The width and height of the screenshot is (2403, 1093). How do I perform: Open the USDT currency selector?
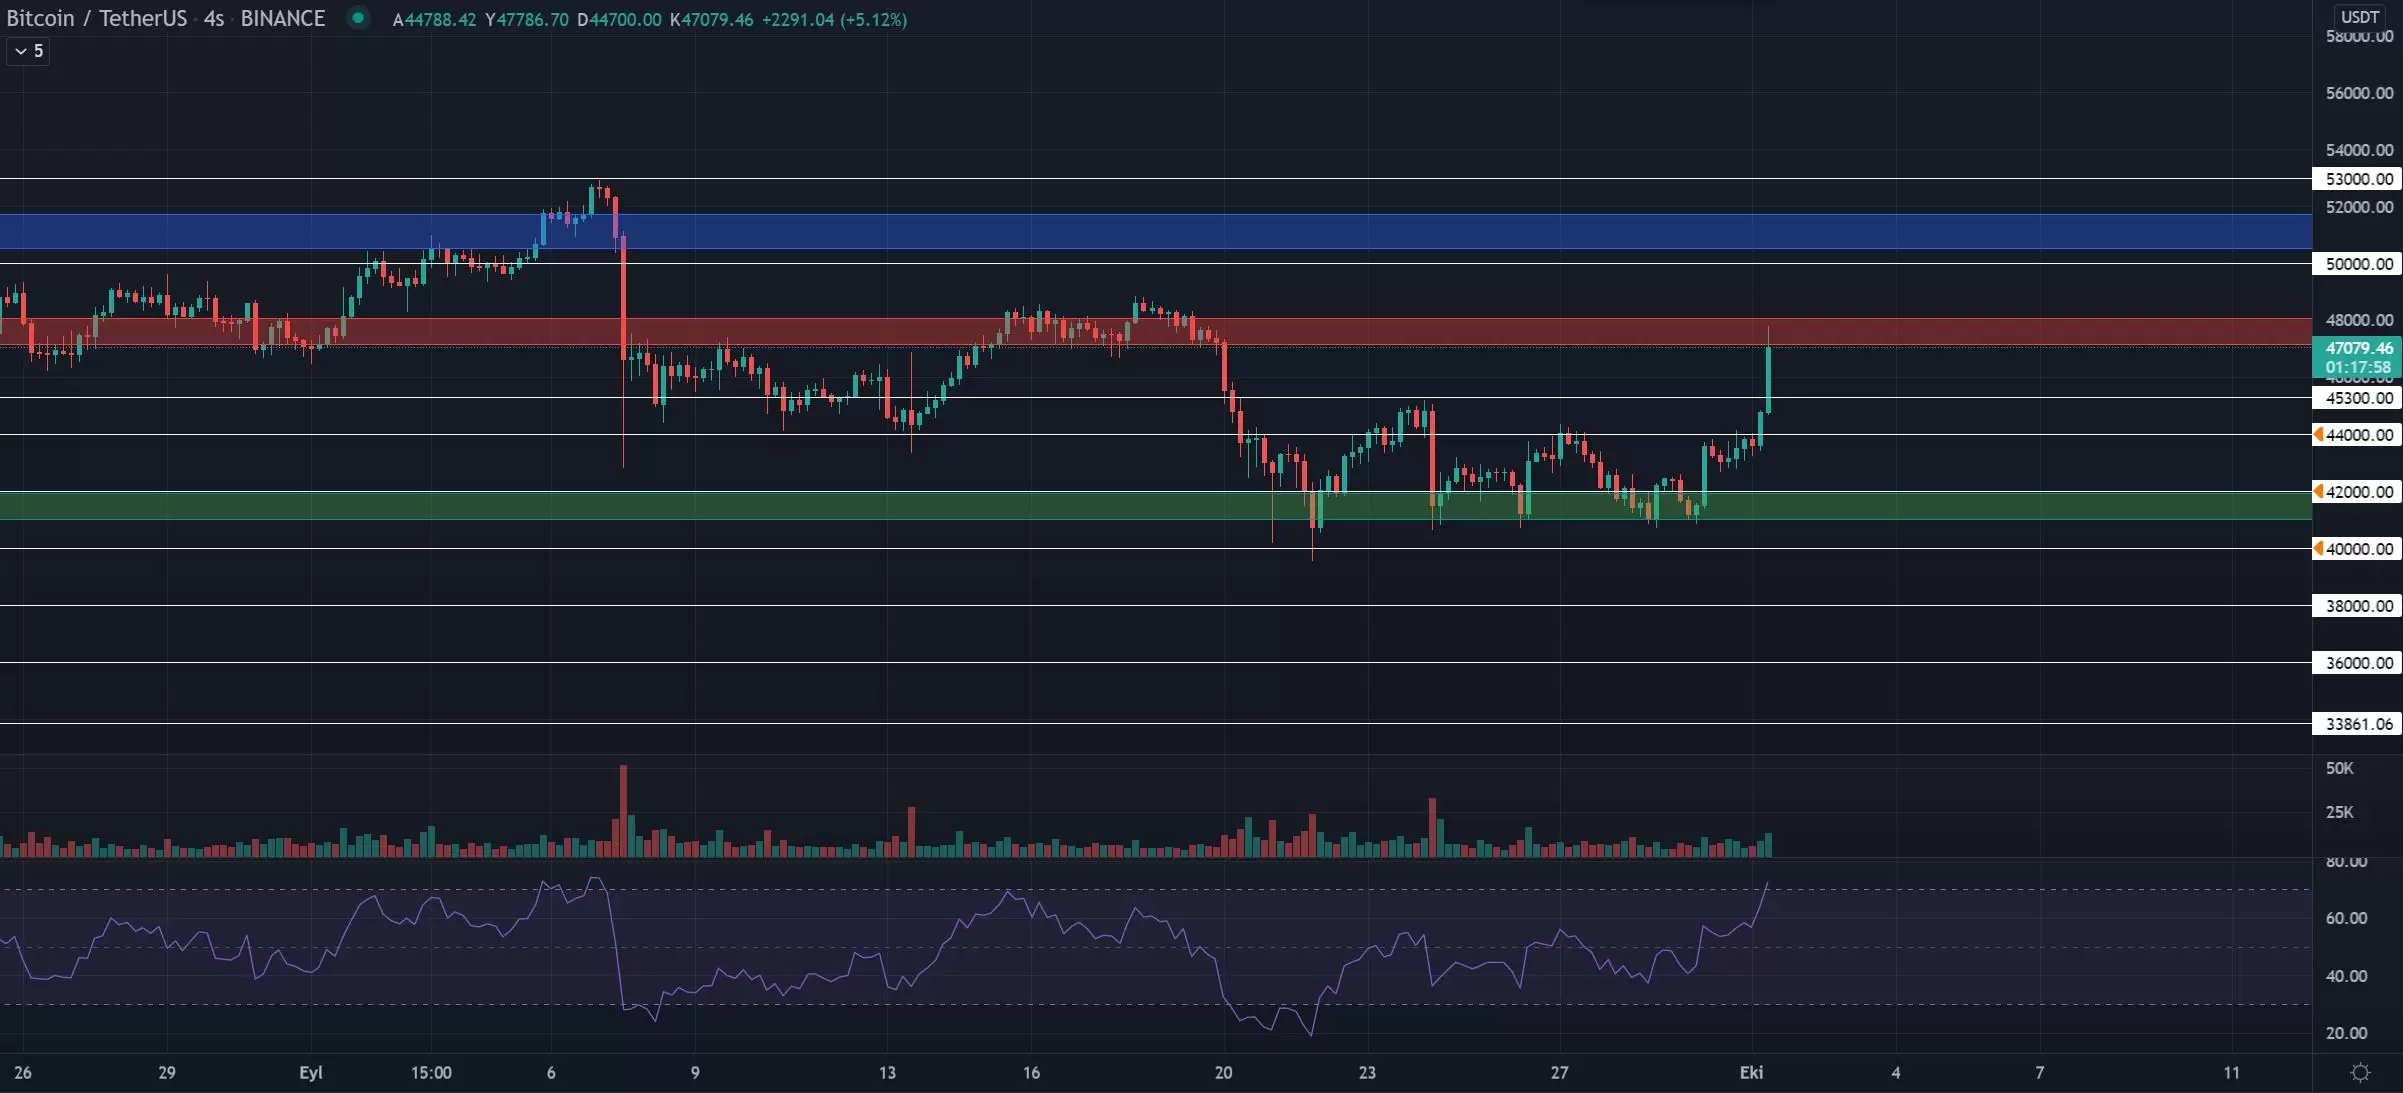click(x=2359, y=17)
